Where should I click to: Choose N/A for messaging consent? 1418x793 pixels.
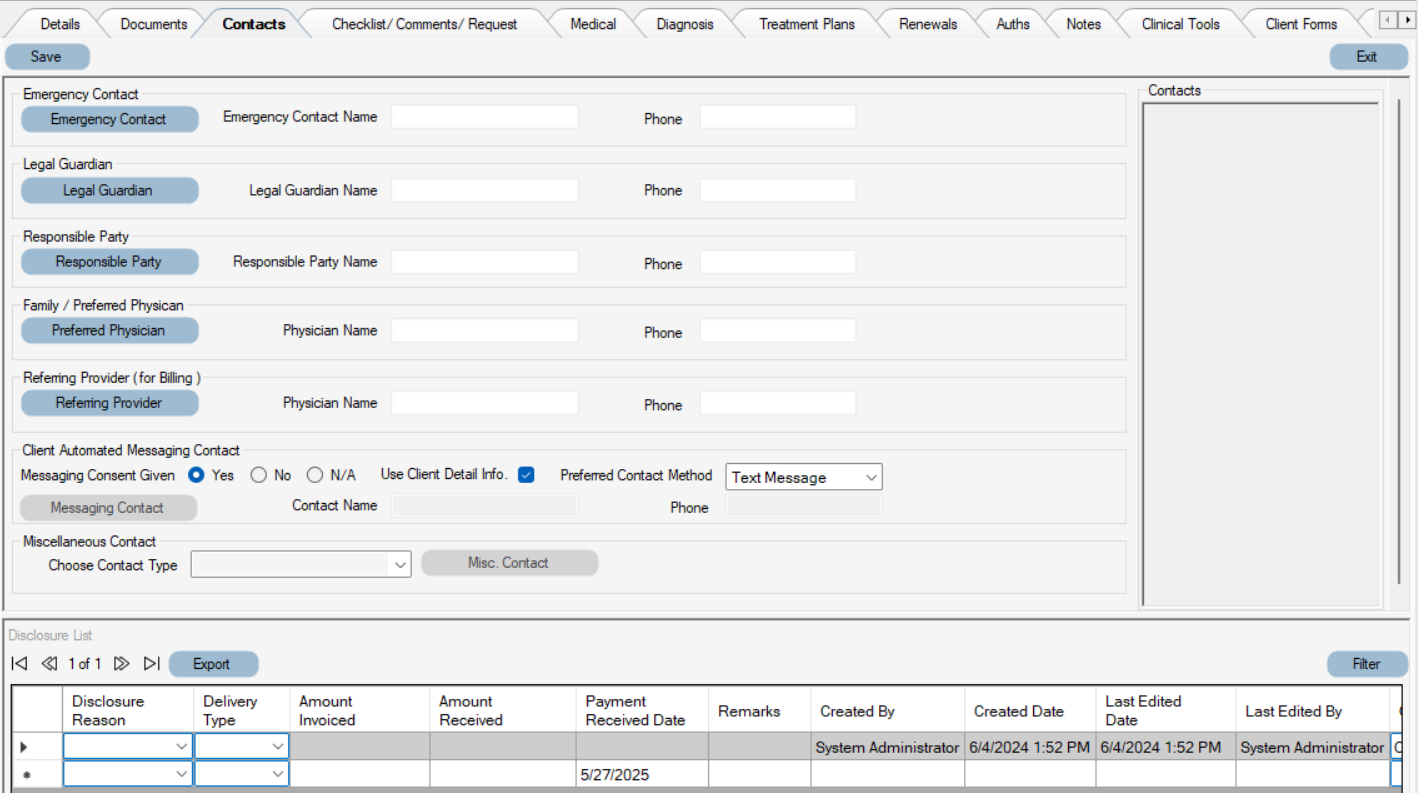[x=315, y=476]
